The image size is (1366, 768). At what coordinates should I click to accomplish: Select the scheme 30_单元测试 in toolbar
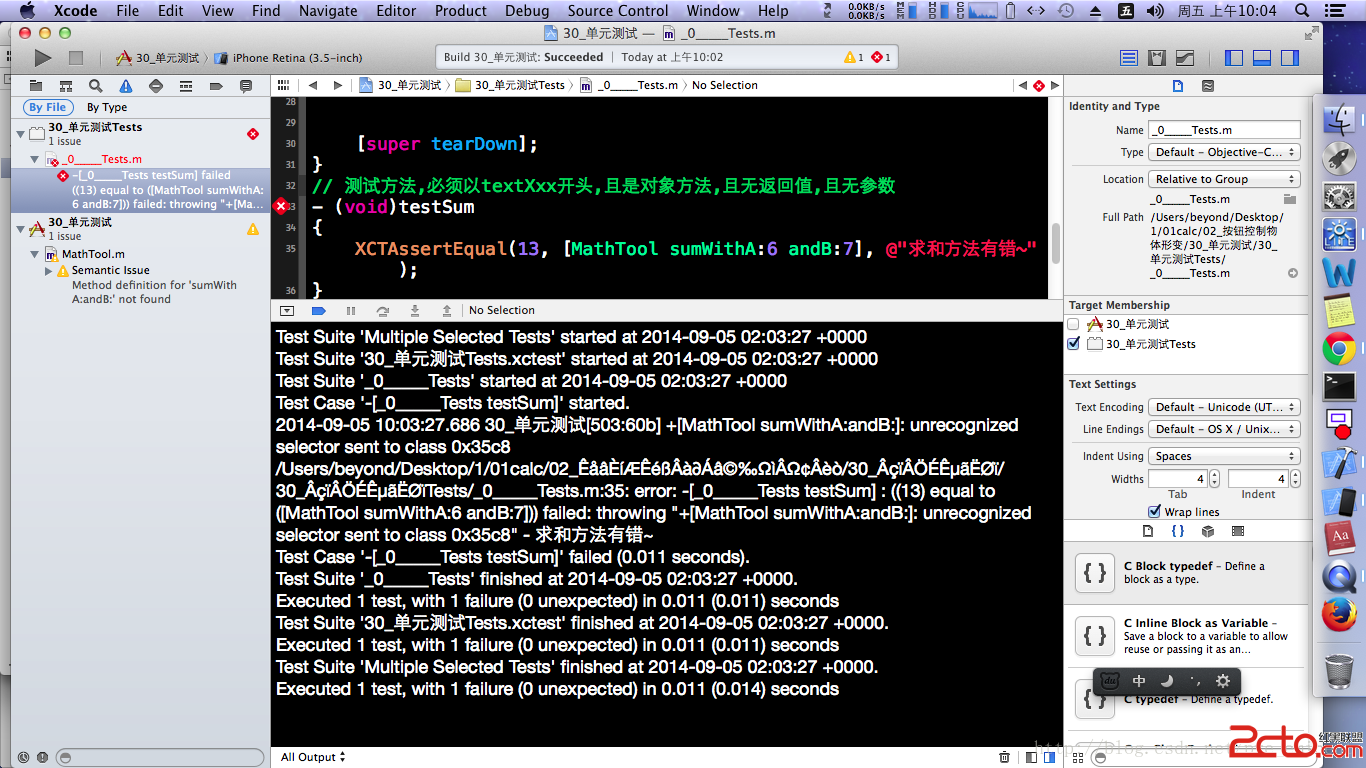(x=158, y=58)
